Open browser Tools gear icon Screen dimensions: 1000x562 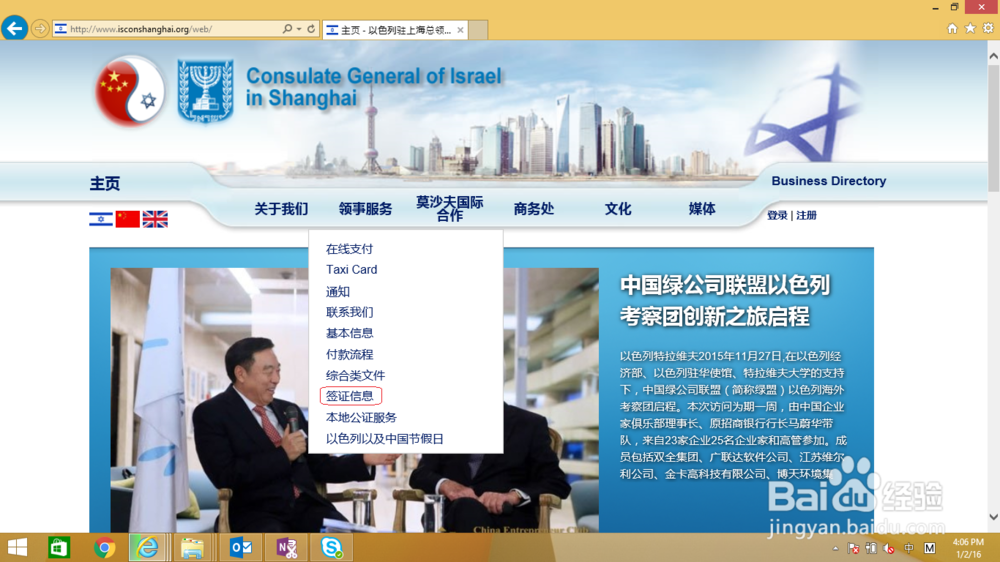click(988, 28)
